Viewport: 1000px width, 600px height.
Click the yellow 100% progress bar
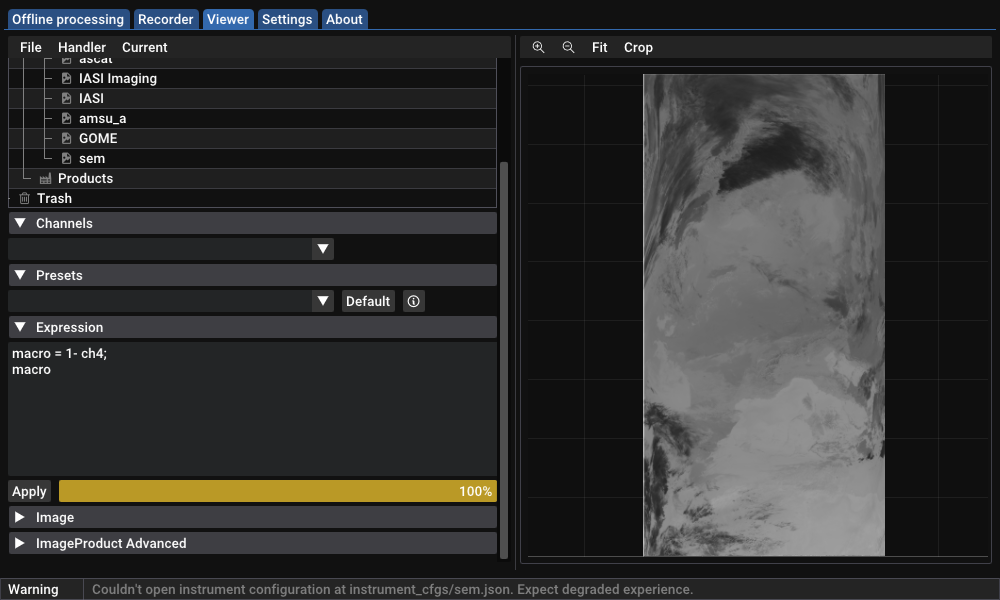(x=277, y=491)
